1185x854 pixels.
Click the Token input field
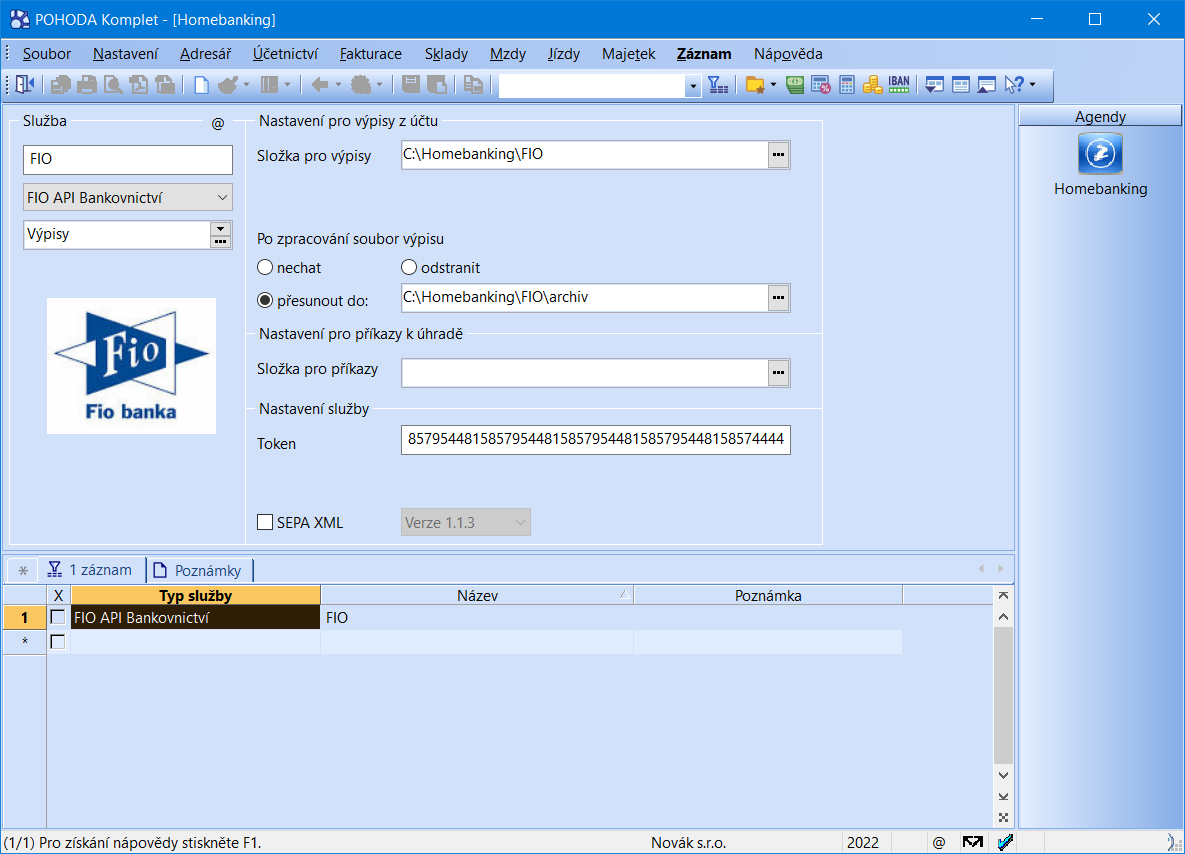pos(595,441)
